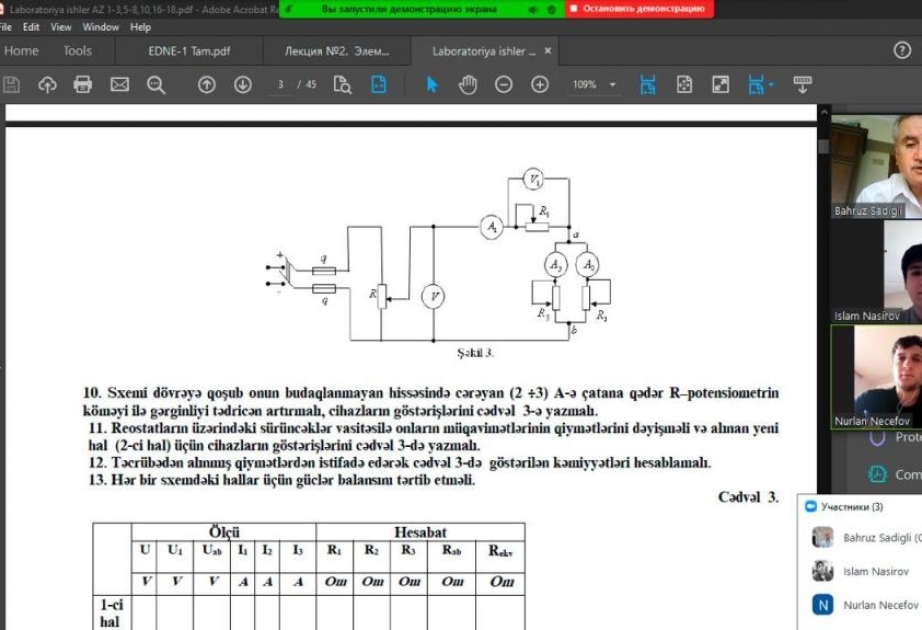
Task: Go to next page with down arrow
Action: [x=243, y=85]
